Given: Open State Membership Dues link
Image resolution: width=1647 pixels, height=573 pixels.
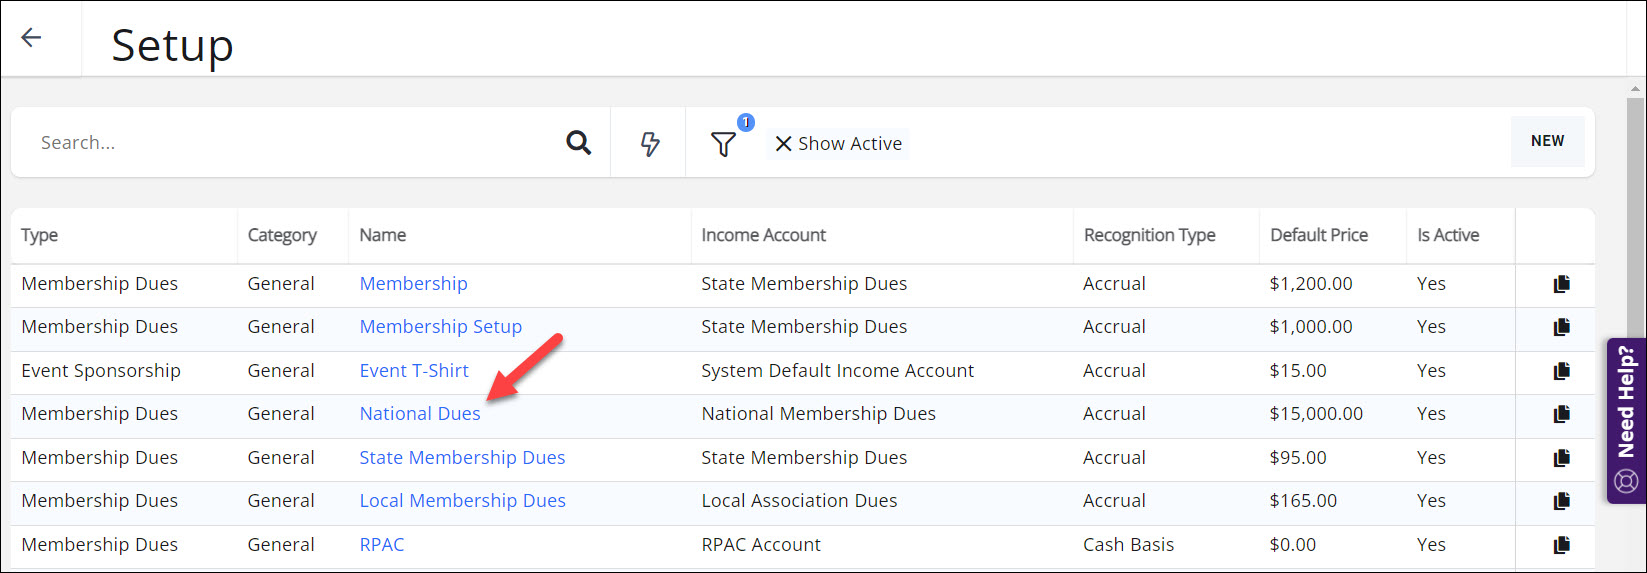Looking at the screenshot, I should click(462, 458).
